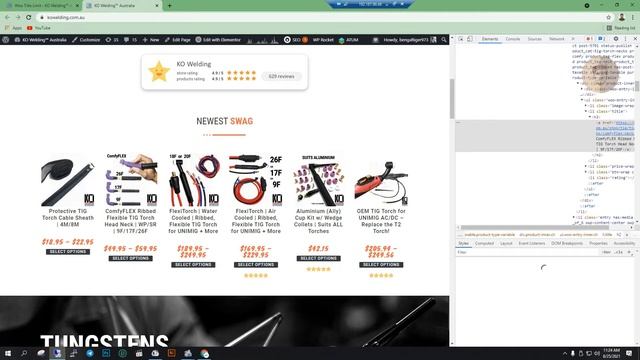Viewport: 640px width, 360px height.
Task: Click 'Edit with Elementor' in admin bar
Action: coord(218,40)
